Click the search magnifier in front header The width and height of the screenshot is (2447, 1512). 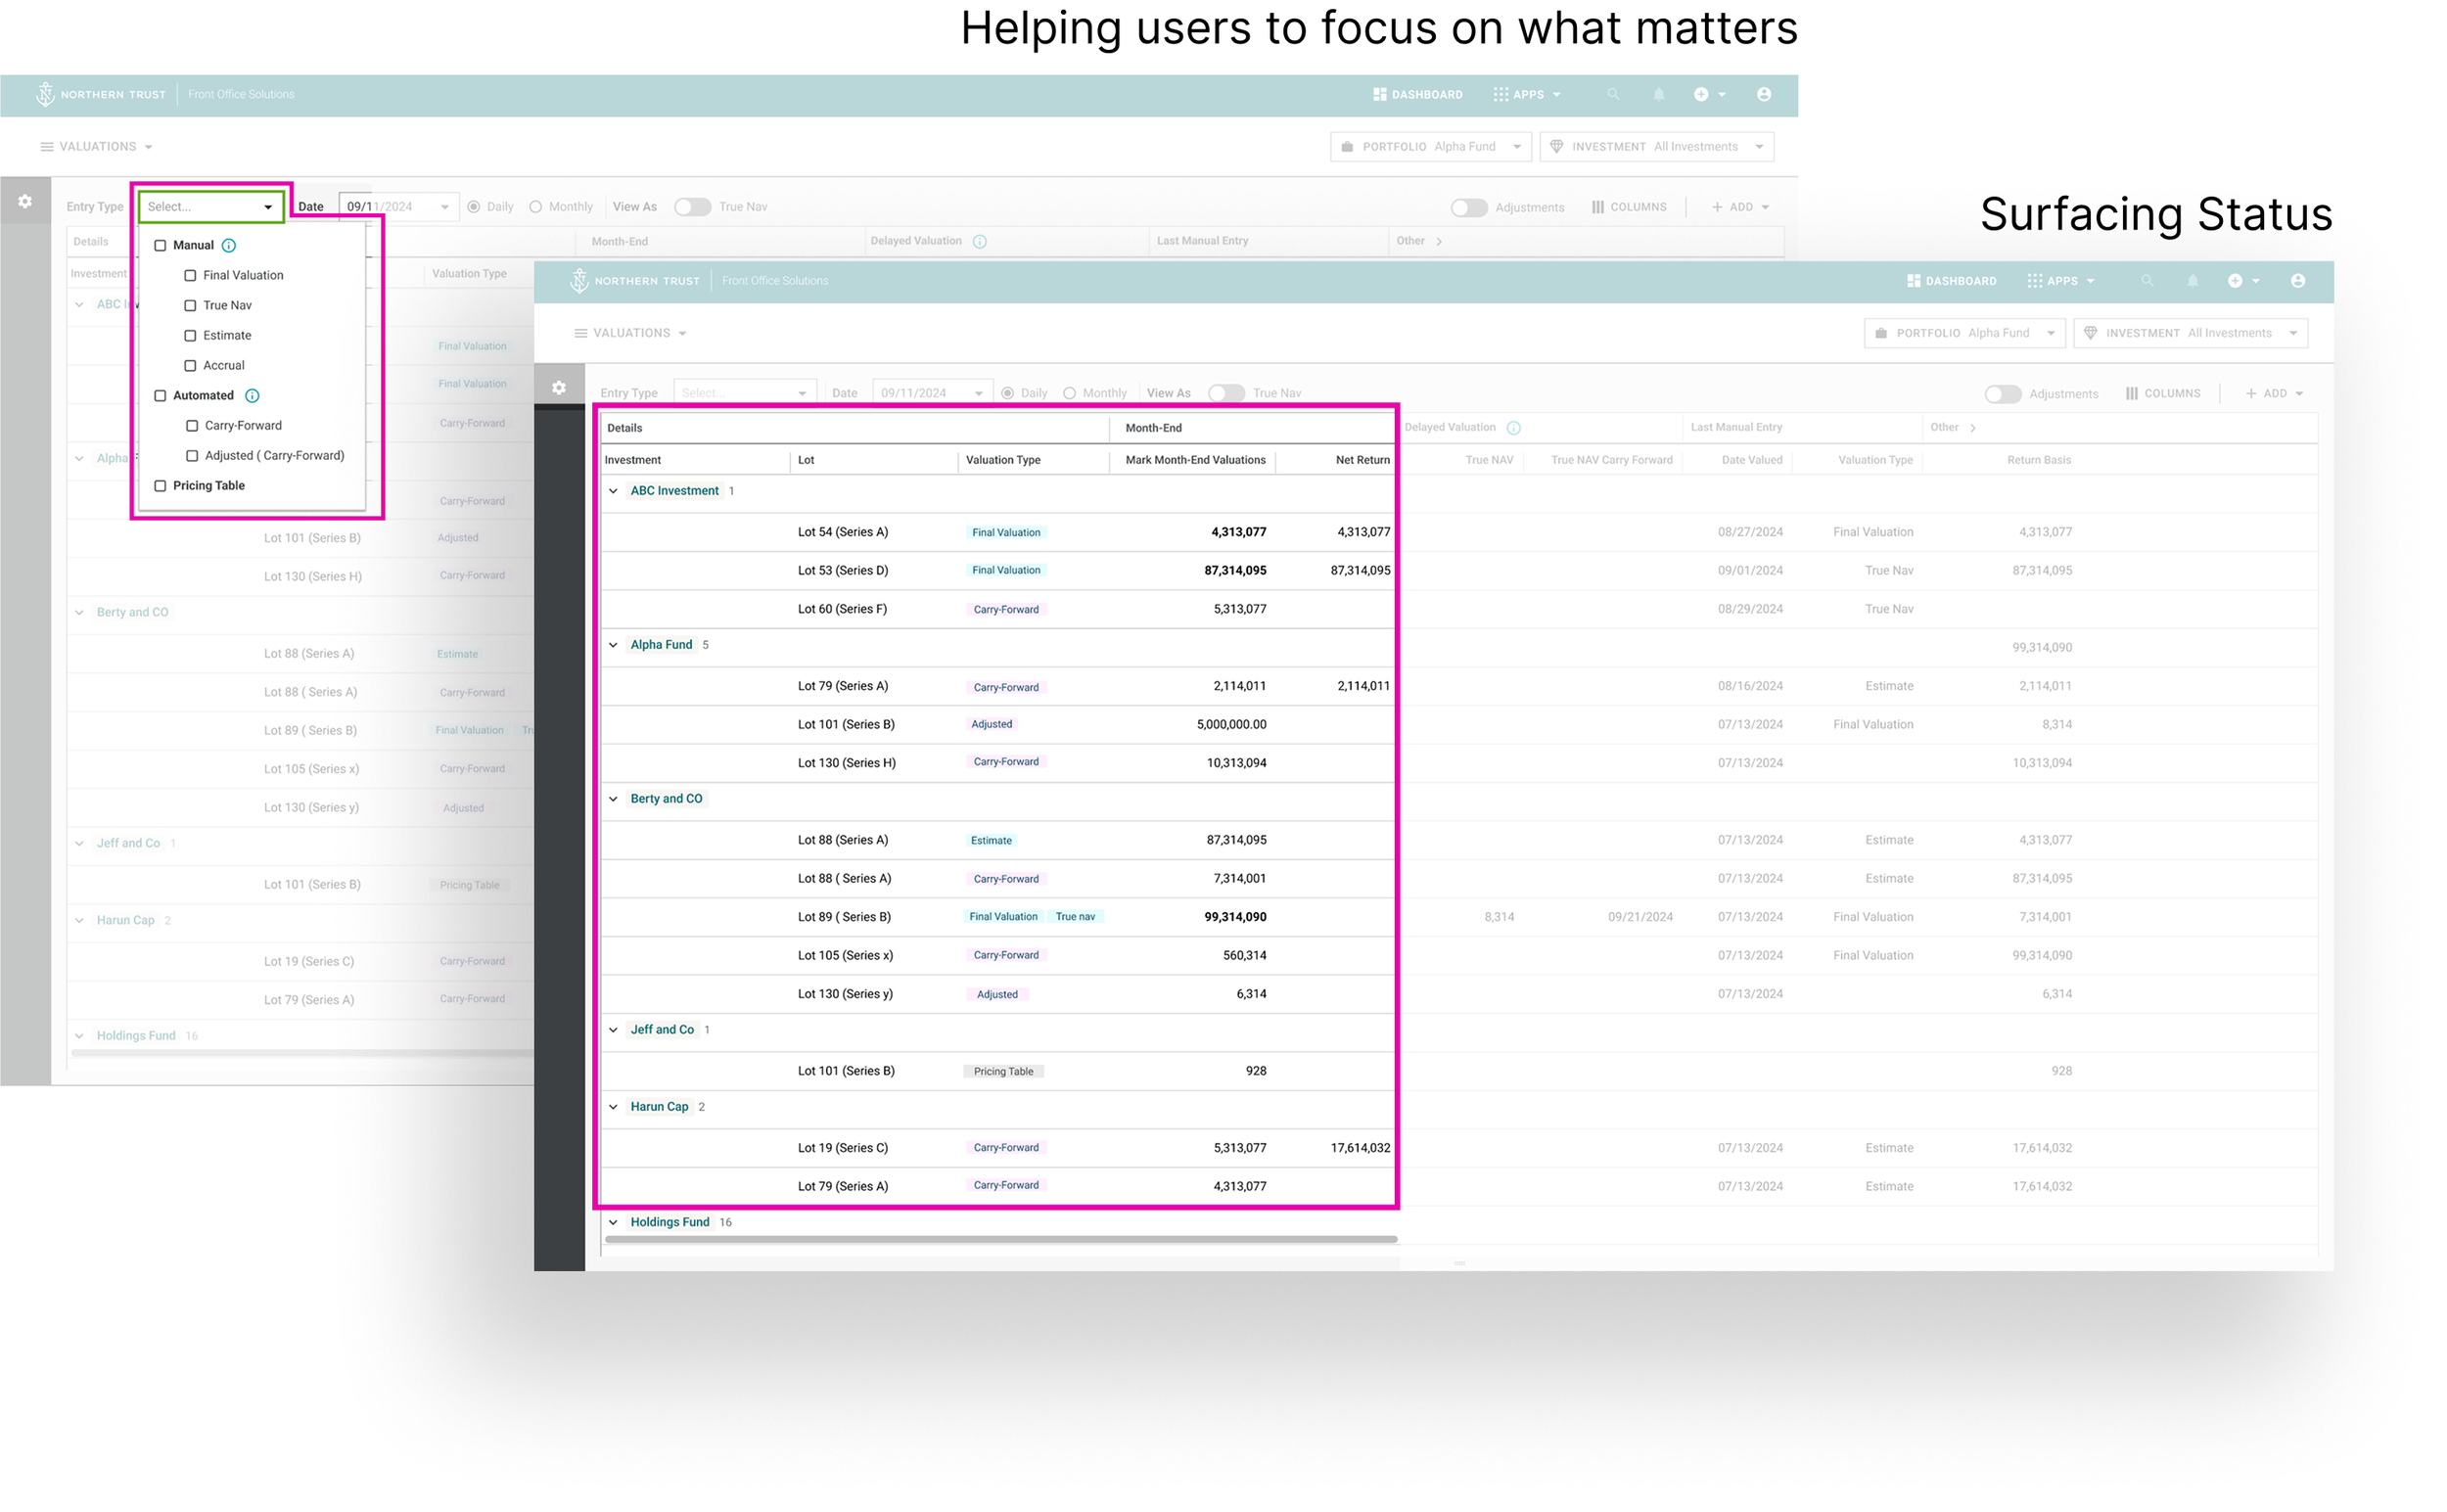(x=2147, y=281)
